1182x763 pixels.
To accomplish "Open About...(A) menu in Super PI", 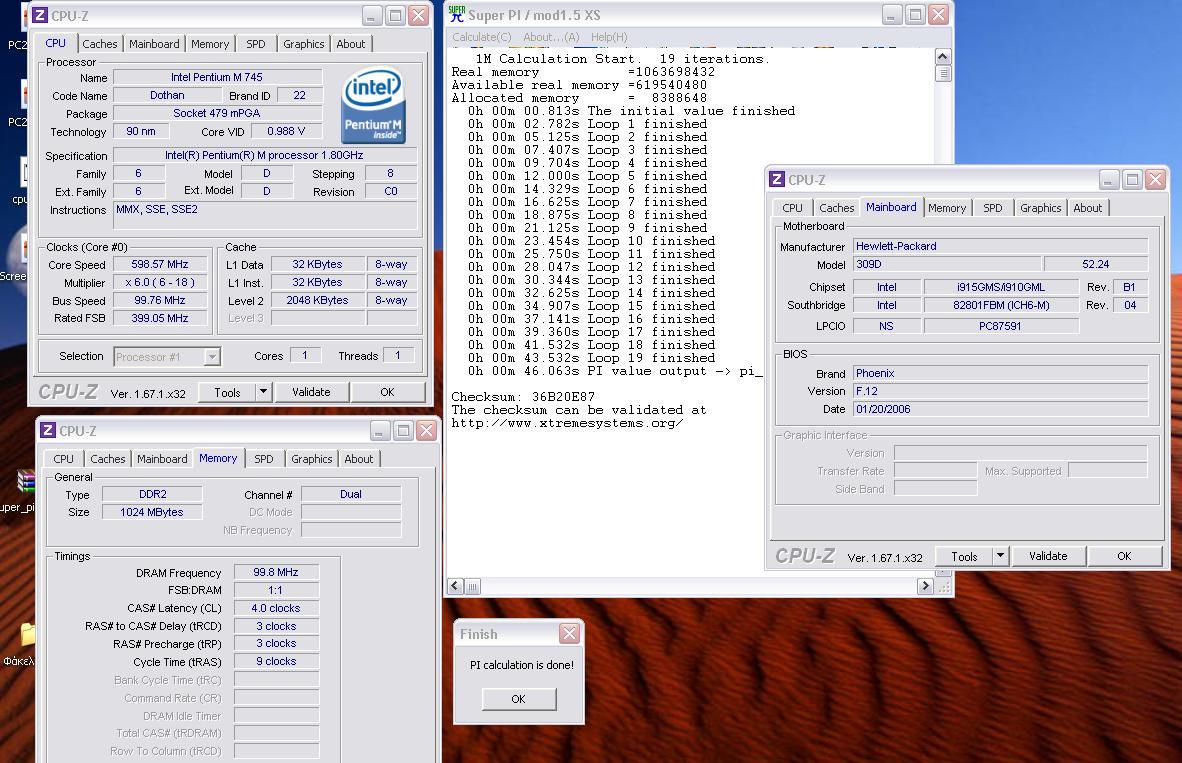I will pos(551,37).
